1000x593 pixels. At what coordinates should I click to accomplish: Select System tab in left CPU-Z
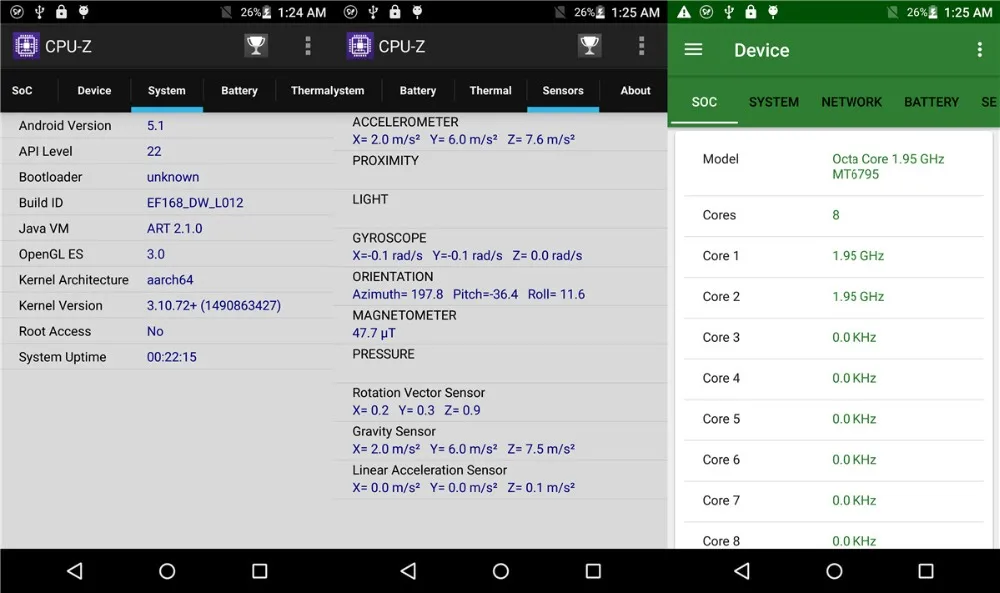pos(167,91)
